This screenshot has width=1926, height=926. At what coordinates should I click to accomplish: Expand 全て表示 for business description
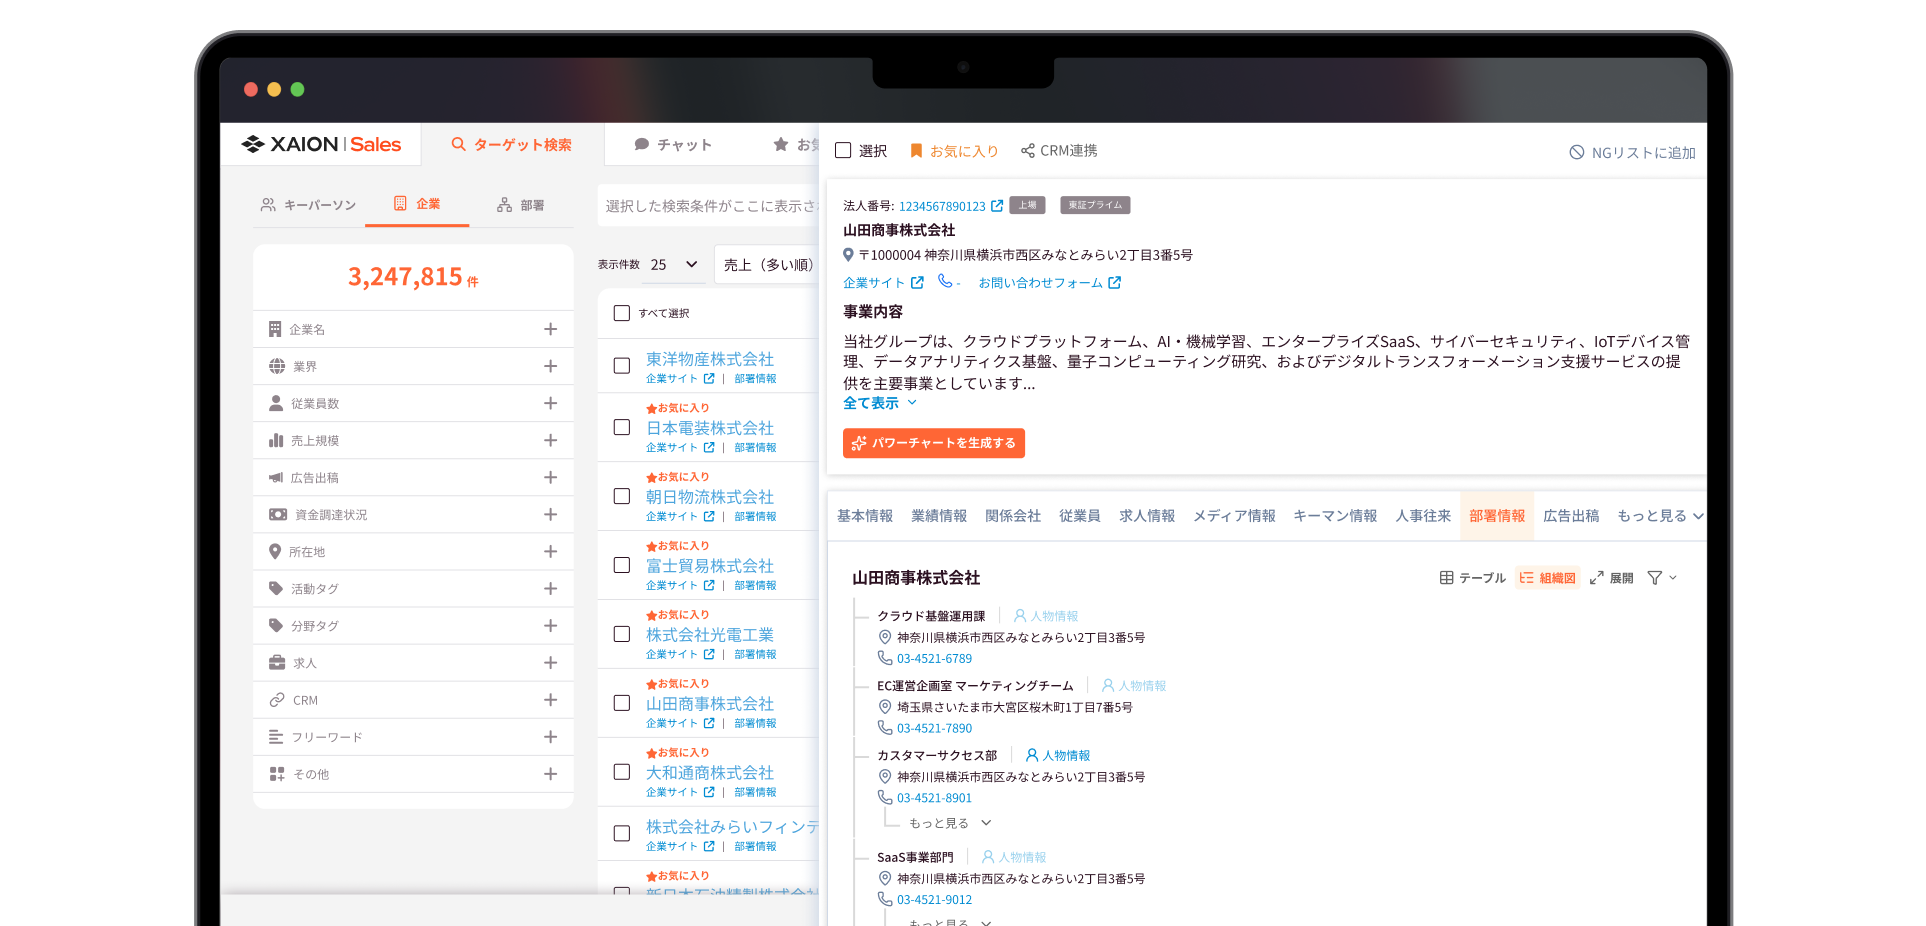880,403
